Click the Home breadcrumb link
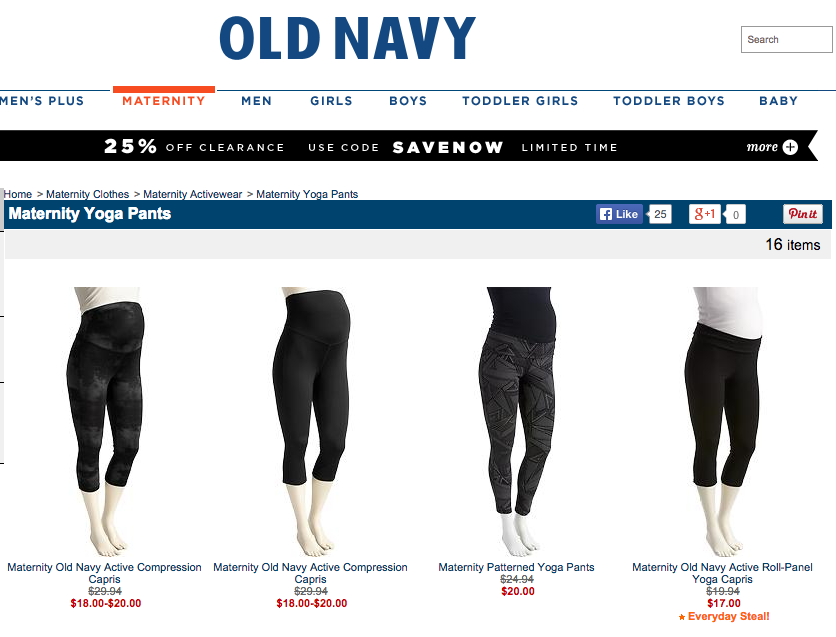 18,195
